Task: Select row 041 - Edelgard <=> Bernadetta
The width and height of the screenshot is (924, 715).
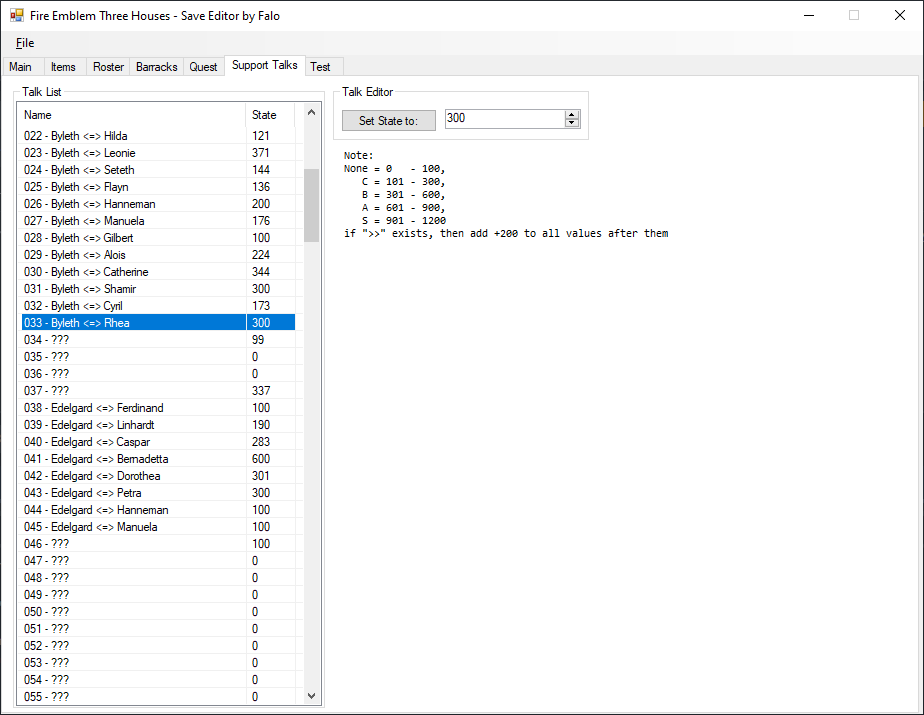Action: pyautogui.click(x=159, y=459)
